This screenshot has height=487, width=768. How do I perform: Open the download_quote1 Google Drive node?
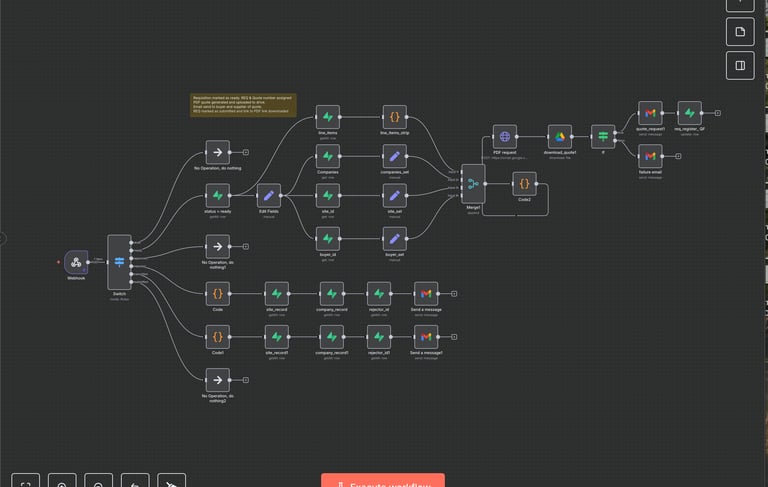point(559,137)
